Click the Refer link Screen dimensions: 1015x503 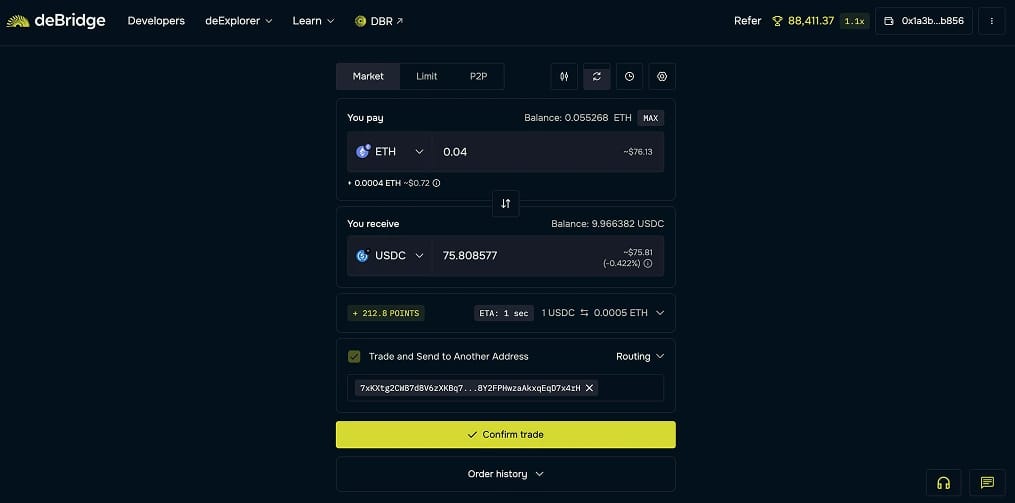tap(748, 21)
